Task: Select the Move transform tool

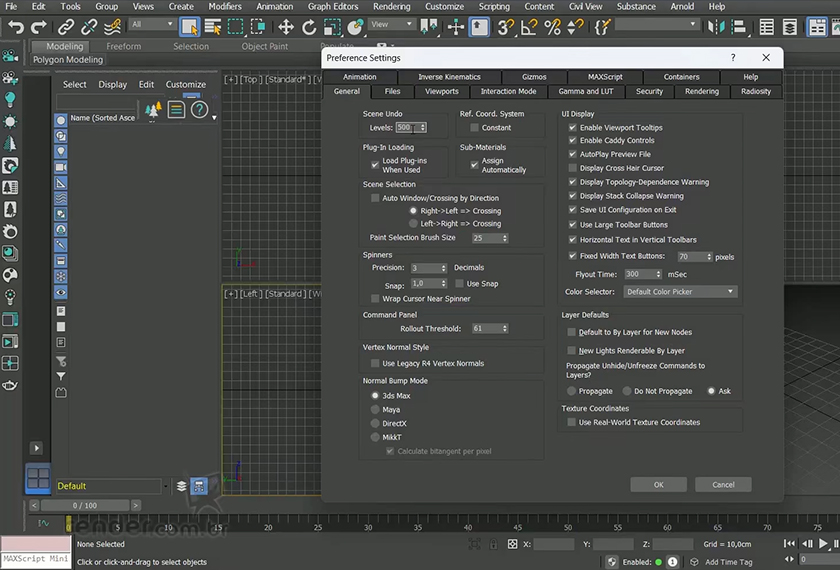Action: coord(286,27)
